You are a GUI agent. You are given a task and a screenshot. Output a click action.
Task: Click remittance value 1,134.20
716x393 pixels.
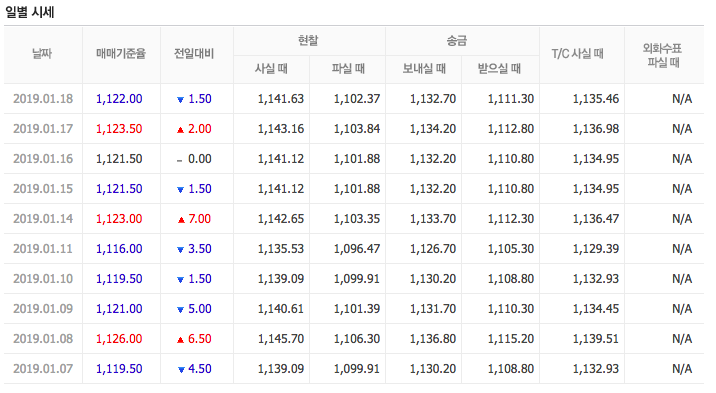(433, 129)
